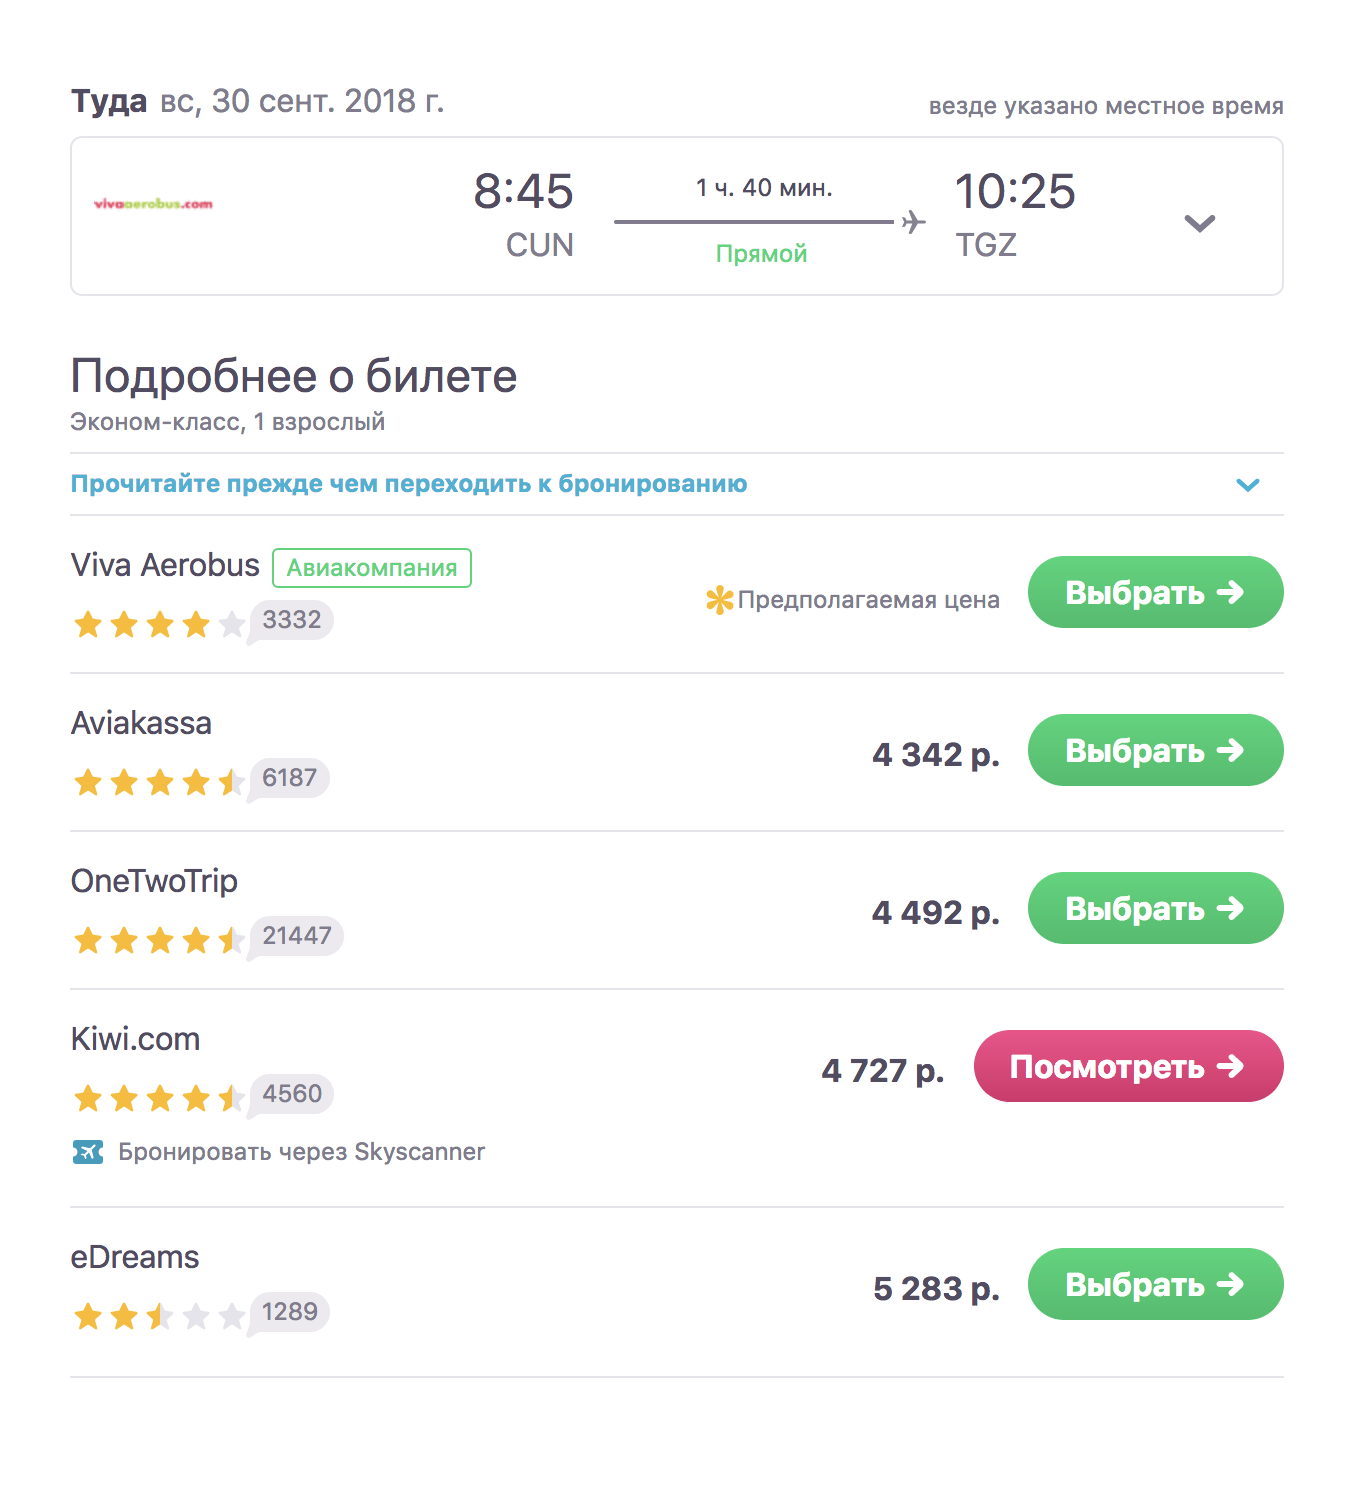Expand flight details chevron next to TGZ

1199,223
